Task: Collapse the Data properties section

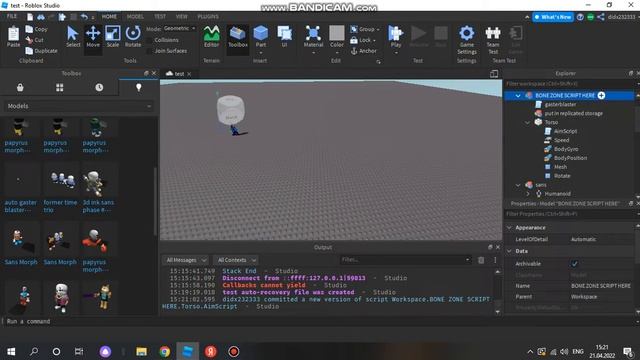Action: (x=509, y=251)
